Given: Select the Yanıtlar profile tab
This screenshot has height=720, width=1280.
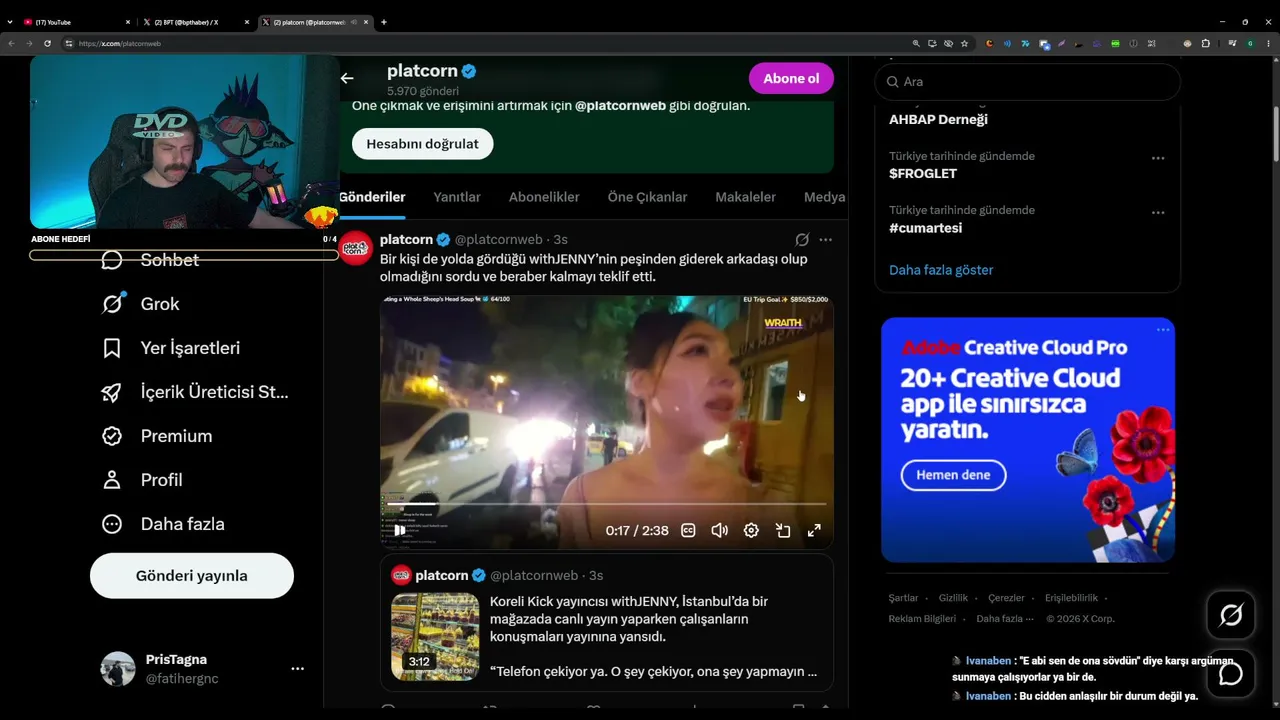Looking at the screenshot, I should (x=457, y=197).
